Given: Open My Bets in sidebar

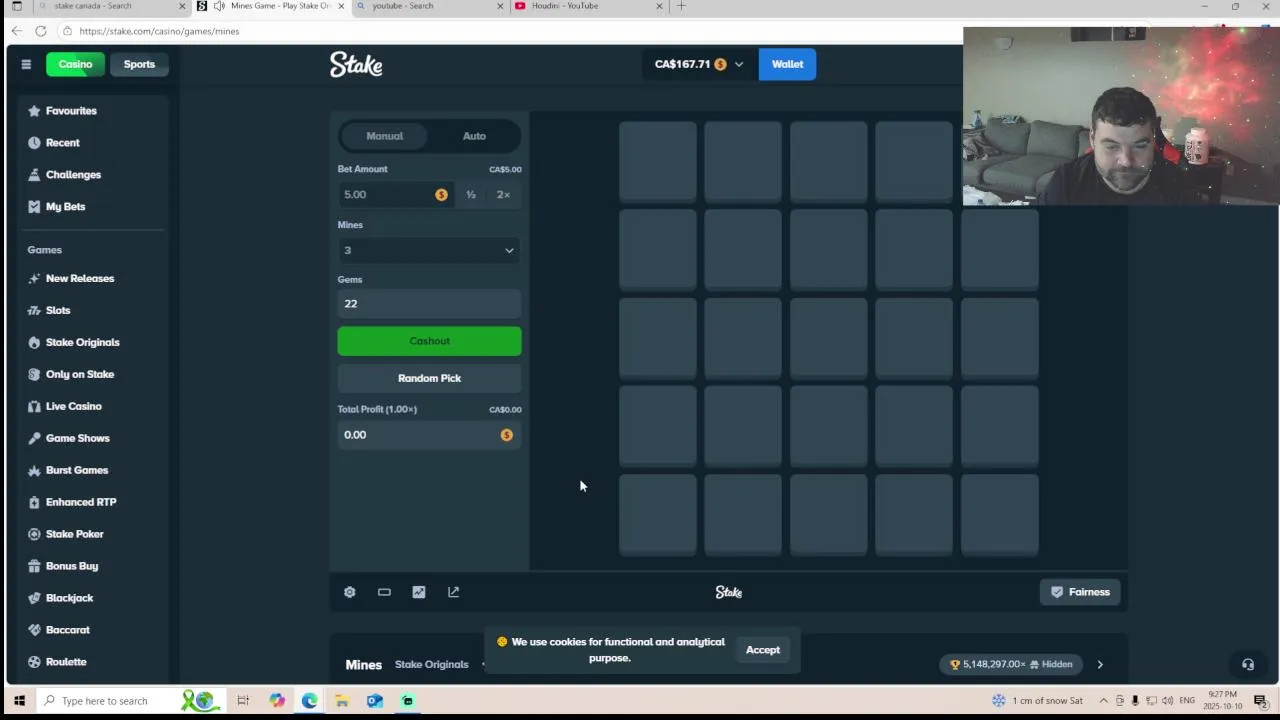Looking at the screenshot, I should click(65, 207).
